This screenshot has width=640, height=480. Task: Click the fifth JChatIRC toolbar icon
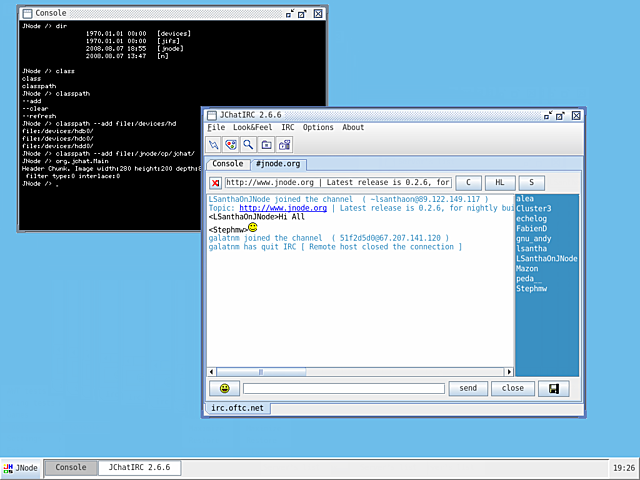[x=284, y=144]
